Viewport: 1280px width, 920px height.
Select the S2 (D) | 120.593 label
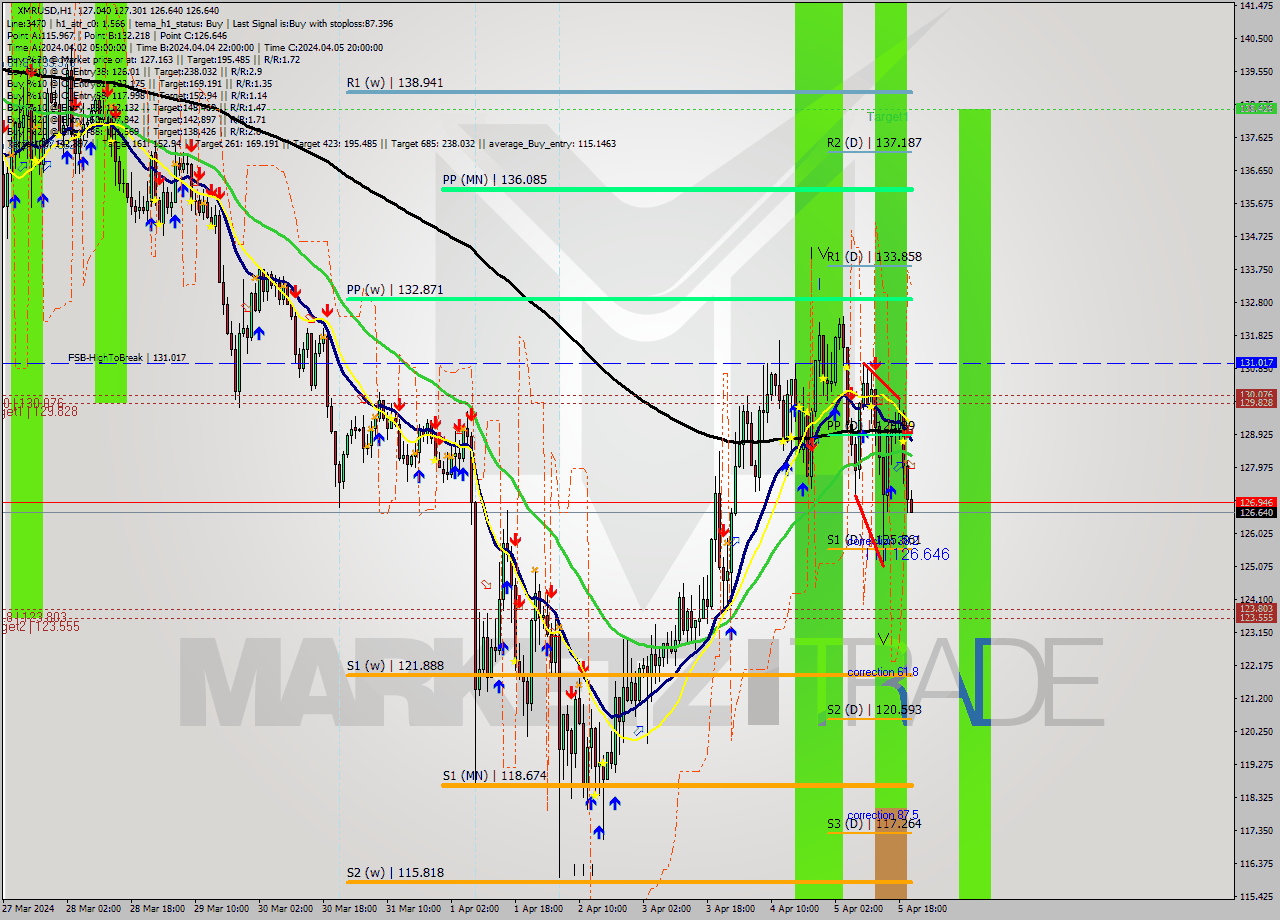(874, 710)
